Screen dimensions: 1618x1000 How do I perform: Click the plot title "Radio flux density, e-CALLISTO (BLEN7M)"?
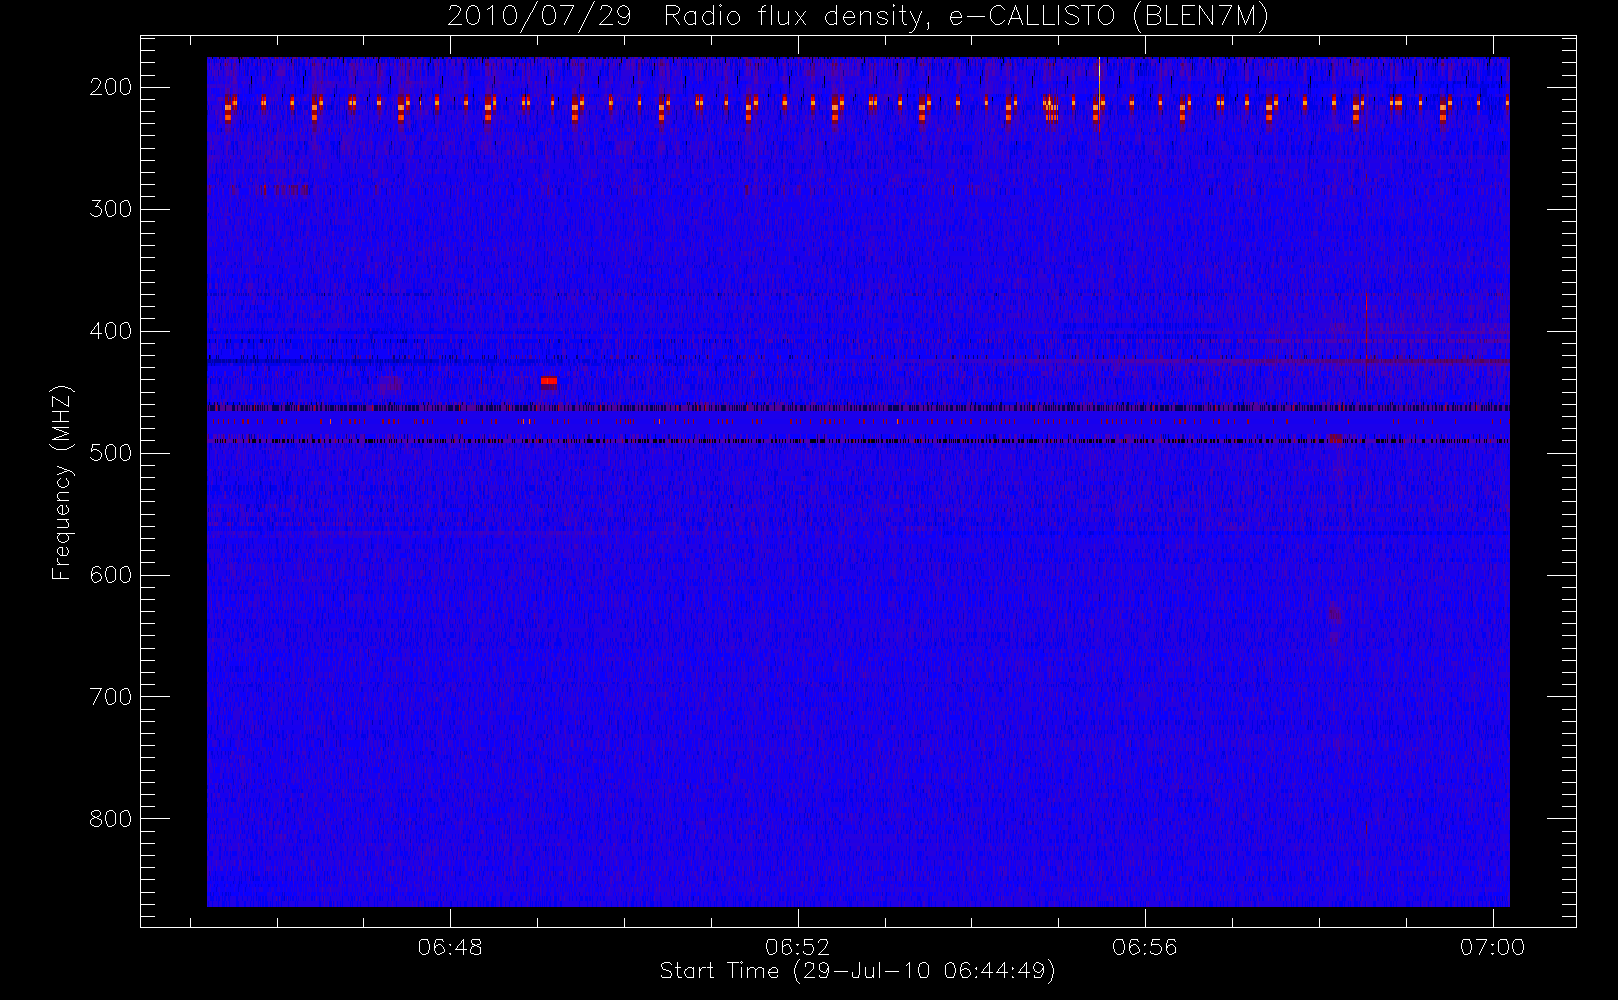click(966, 16)
